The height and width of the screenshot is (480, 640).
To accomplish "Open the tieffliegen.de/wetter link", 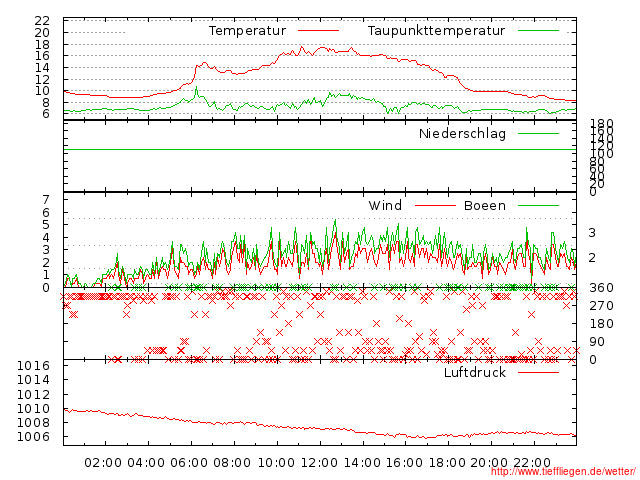I will [x=563, y=472].
